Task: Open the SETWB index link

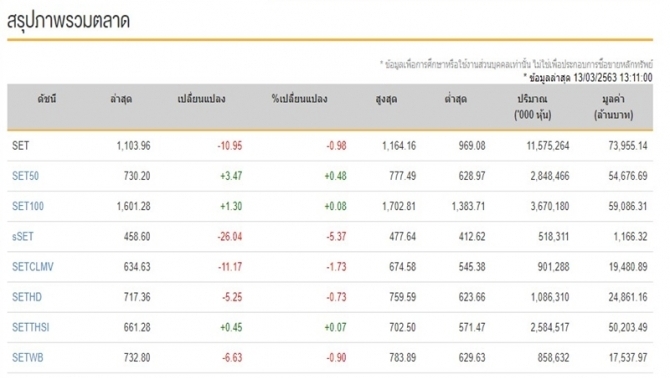Action: click(27, 358)
